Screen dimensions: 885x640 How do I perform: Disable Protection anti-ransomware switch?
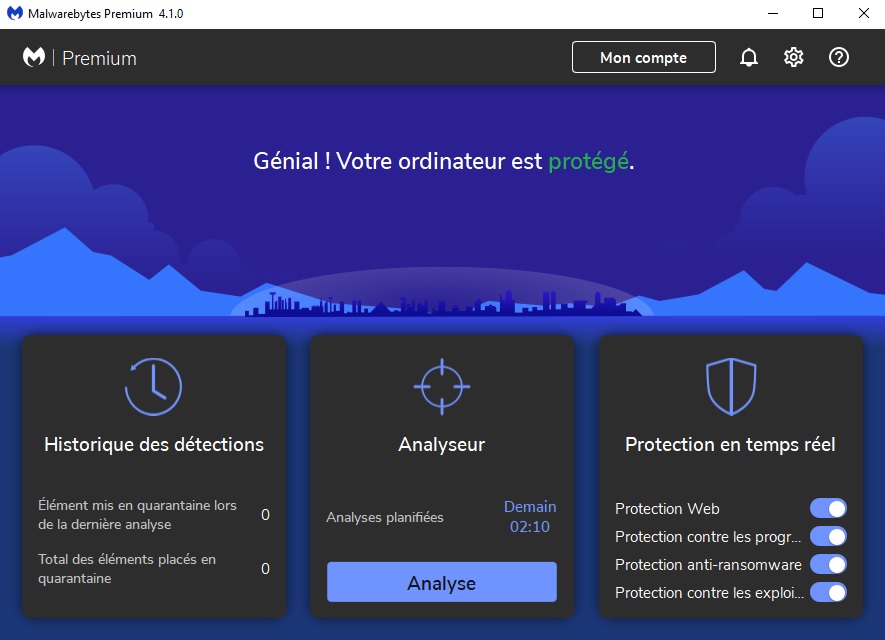[x=829, y=564]
